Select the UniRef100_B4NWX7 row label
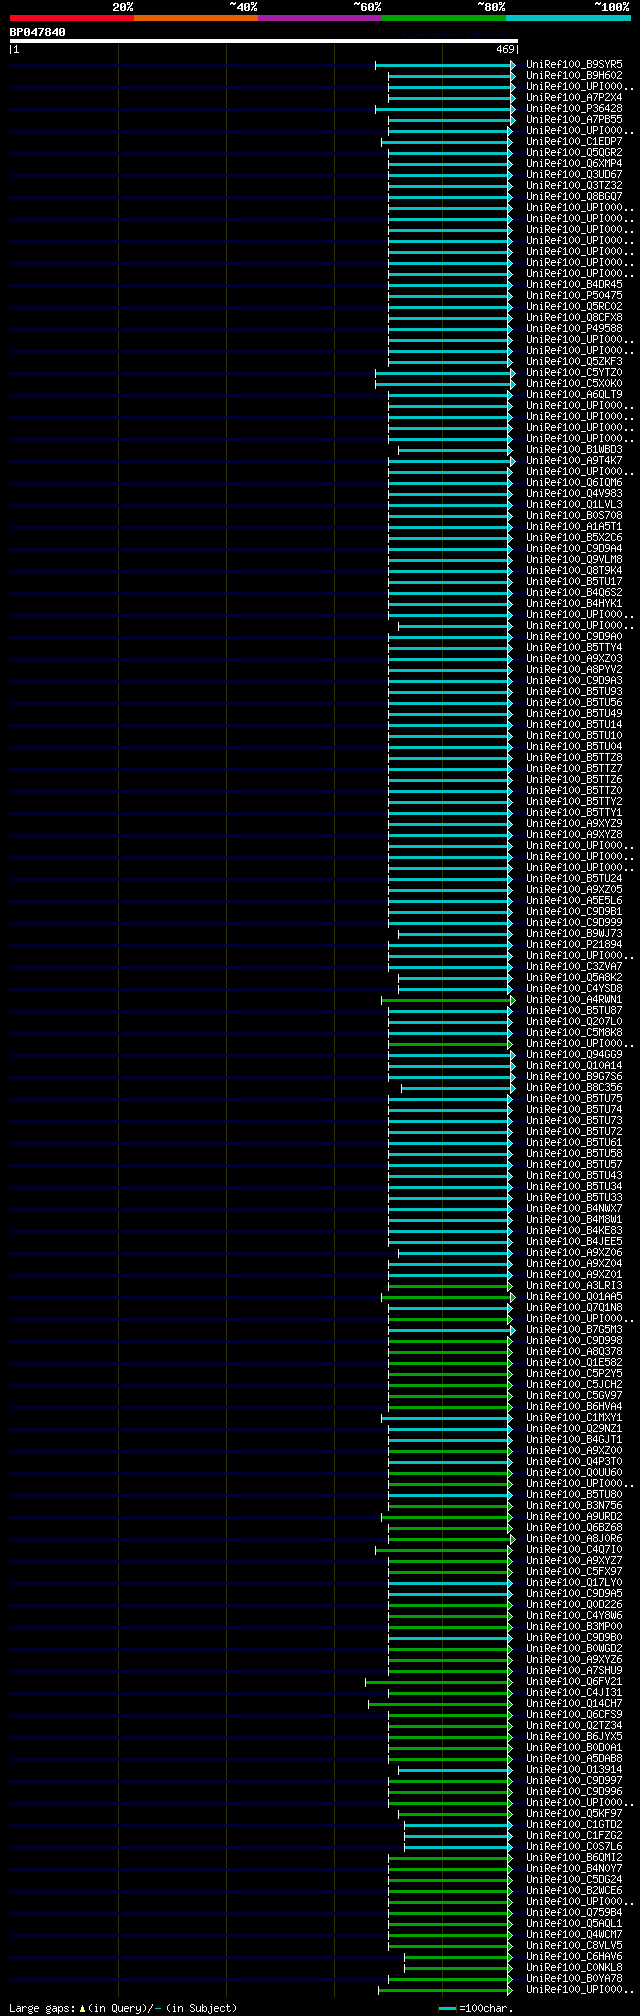This screenshot has width=640, height=2016. pos(574,1208)
